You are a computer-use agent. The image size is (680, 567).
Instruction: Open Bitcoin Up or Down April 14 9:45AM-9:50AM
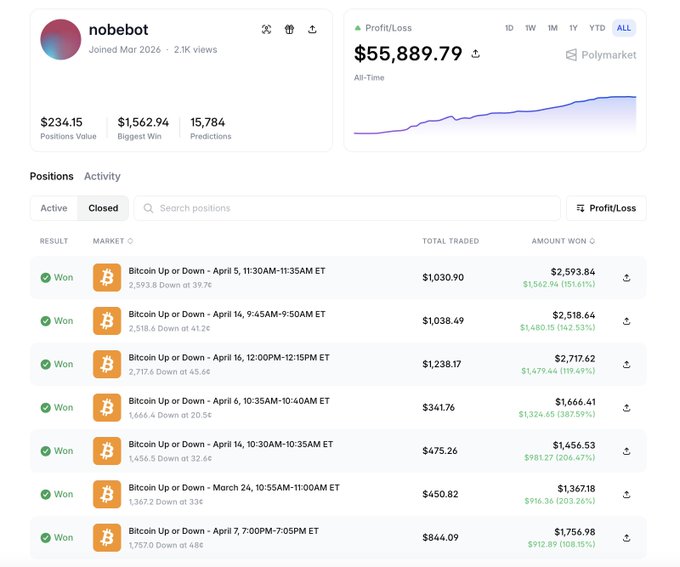coord(227,314)
